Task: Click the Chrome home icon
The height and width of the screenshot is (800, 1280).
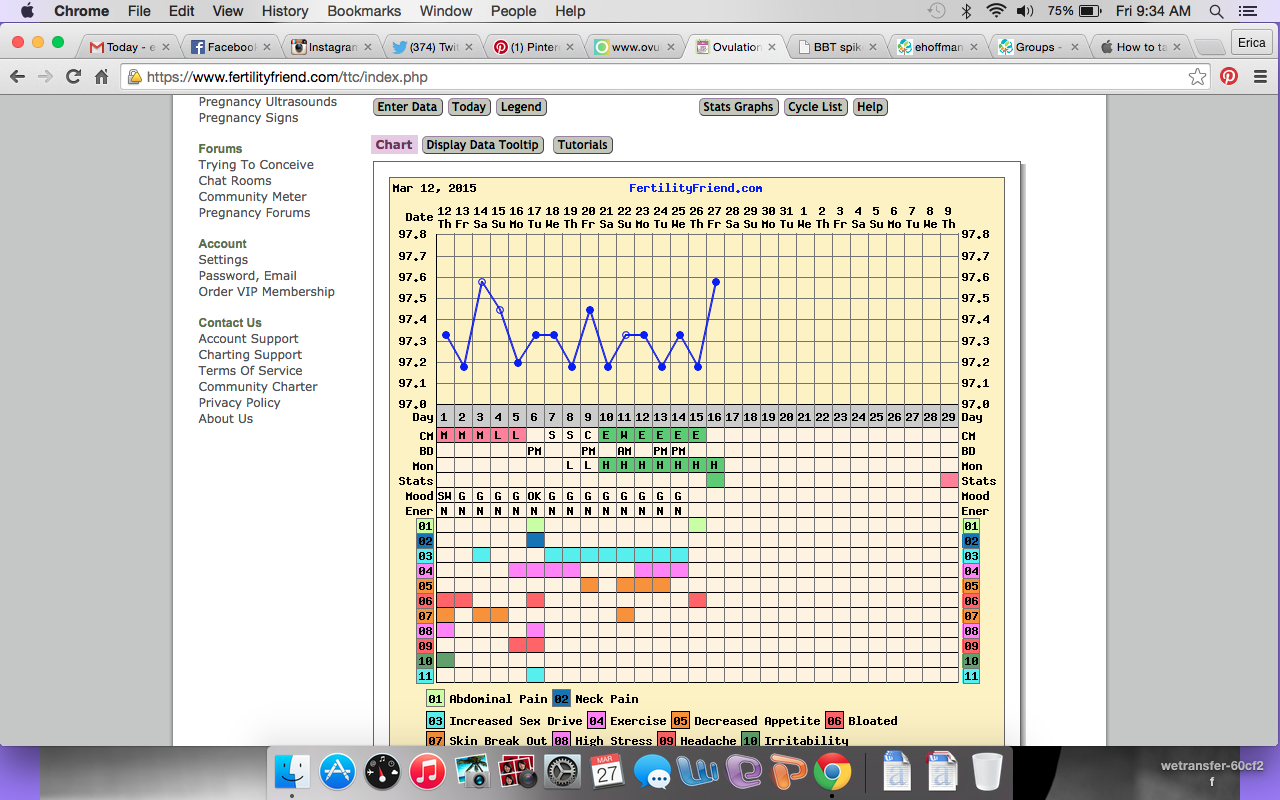Action: pyautogui.click(x=101, y=77)
